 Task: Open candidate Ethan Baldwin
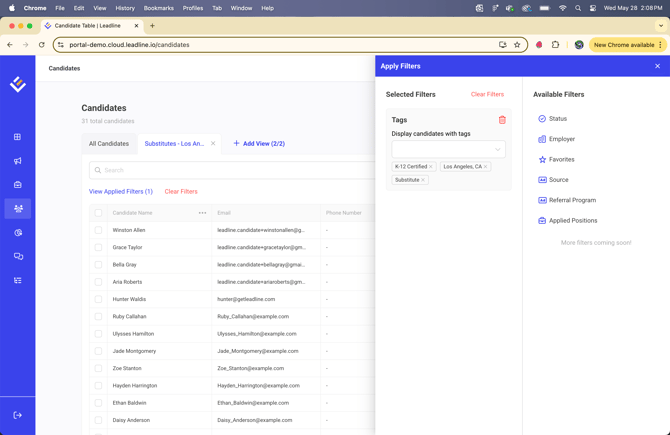[x=129, y=403]
